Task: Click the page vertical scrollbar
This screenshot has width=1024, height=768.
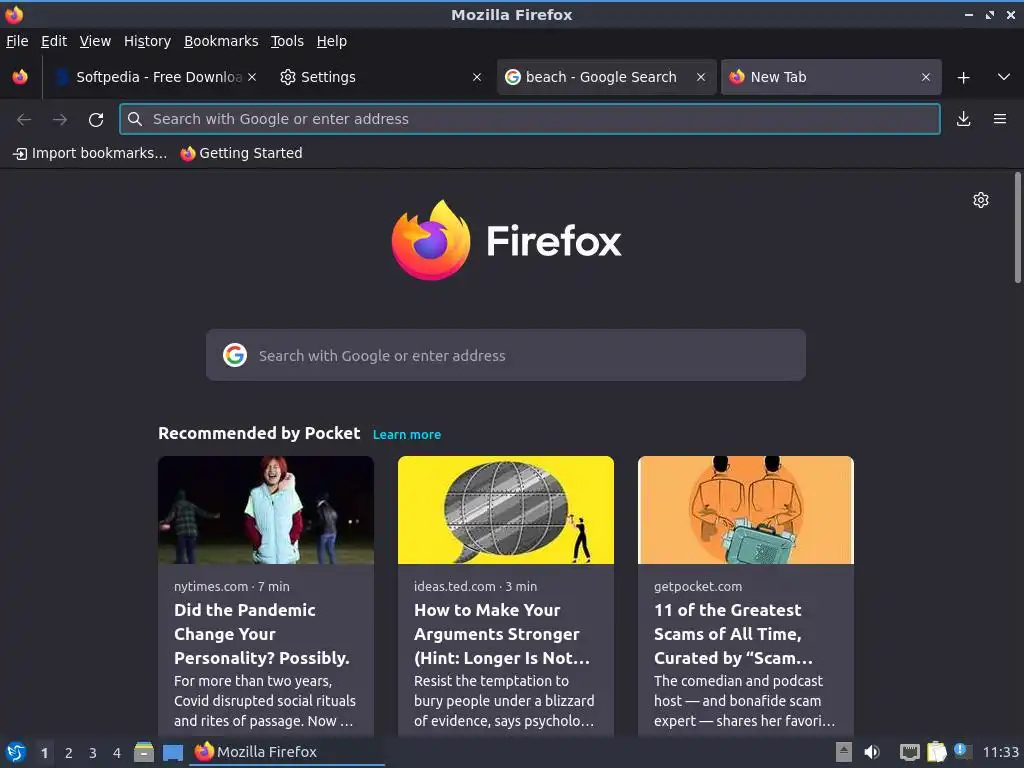Action: (x=1017, y=227)
